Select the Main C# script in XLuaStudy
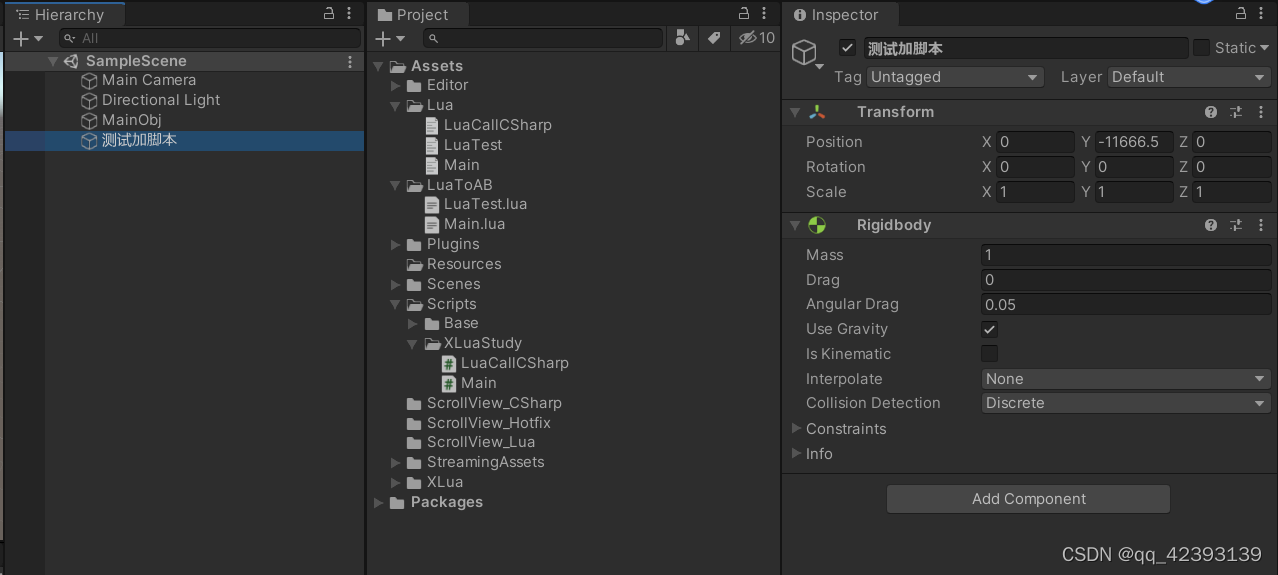 click(479, 383)
